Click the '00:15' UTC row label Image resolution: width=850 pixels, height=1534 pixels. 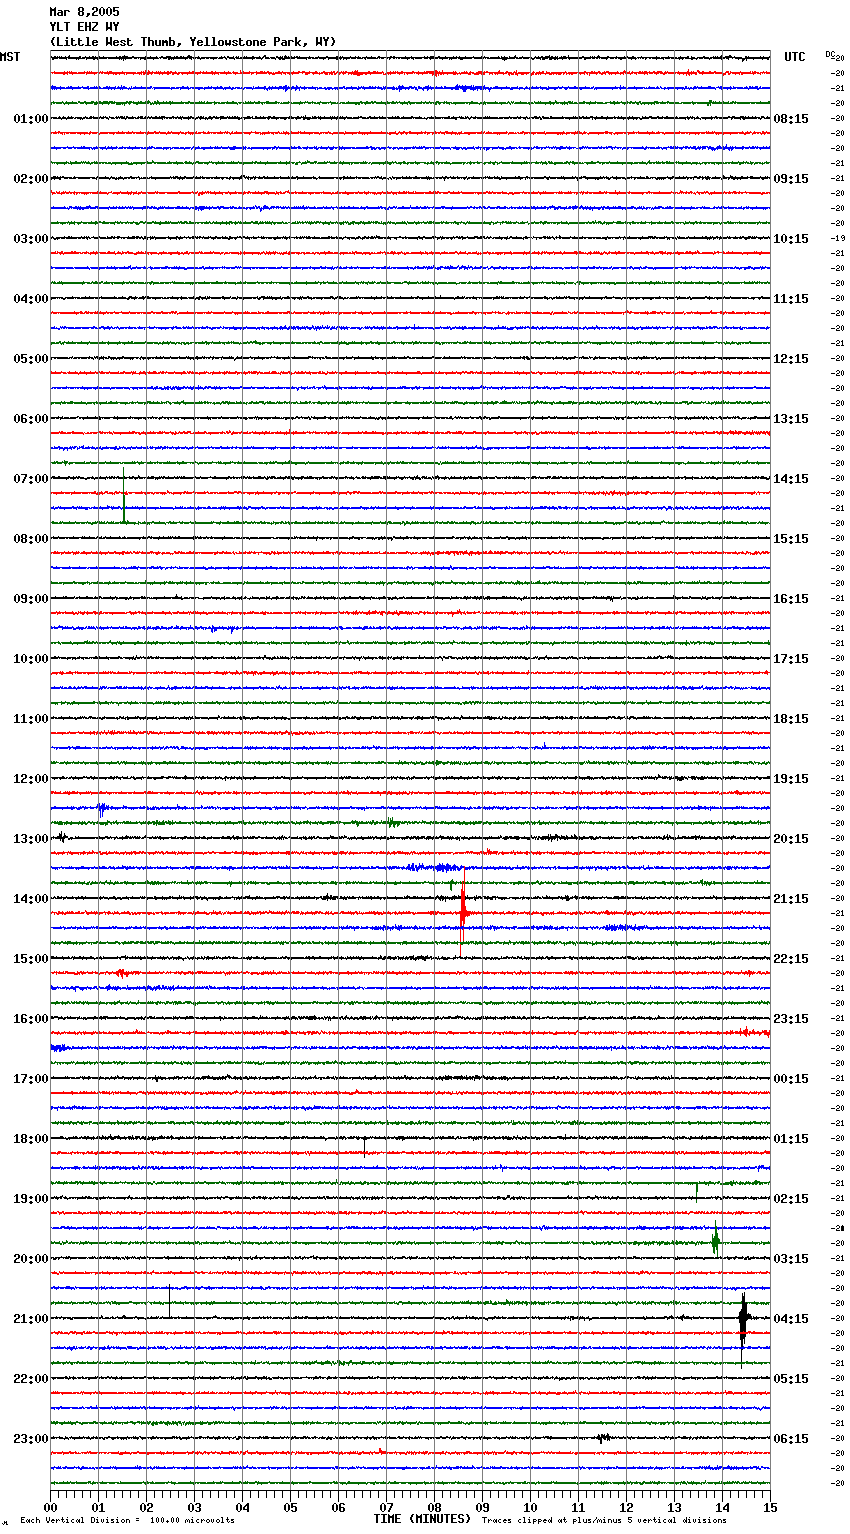click(x=791, y=1079)
